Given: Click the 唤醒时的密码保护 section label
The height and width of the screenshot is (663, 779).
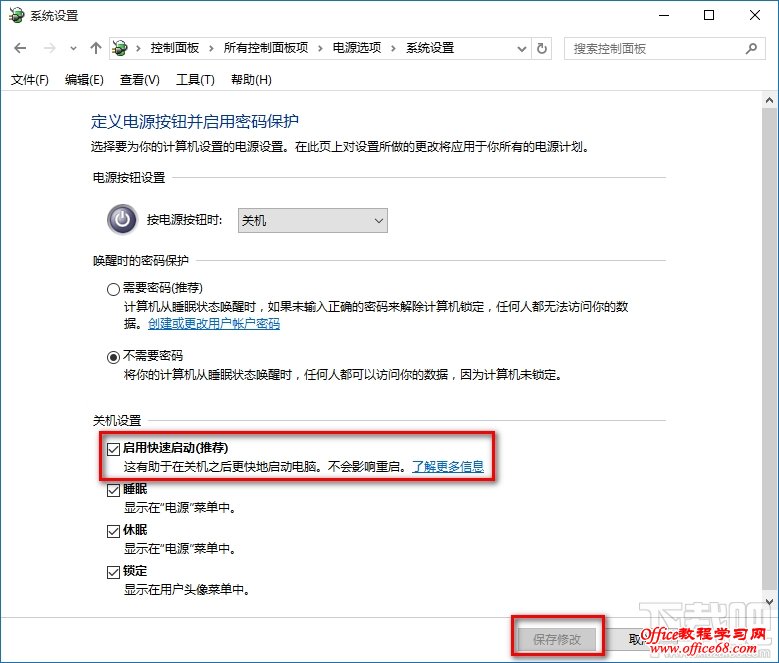Looking at the screenshot, I should (141, 261).
